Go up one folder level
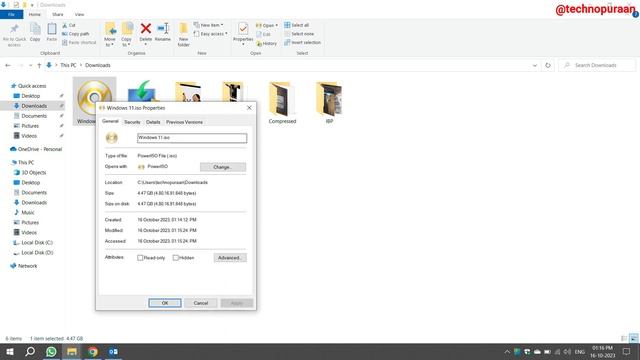This screenshot has width=640, height=360. (39, 65)
